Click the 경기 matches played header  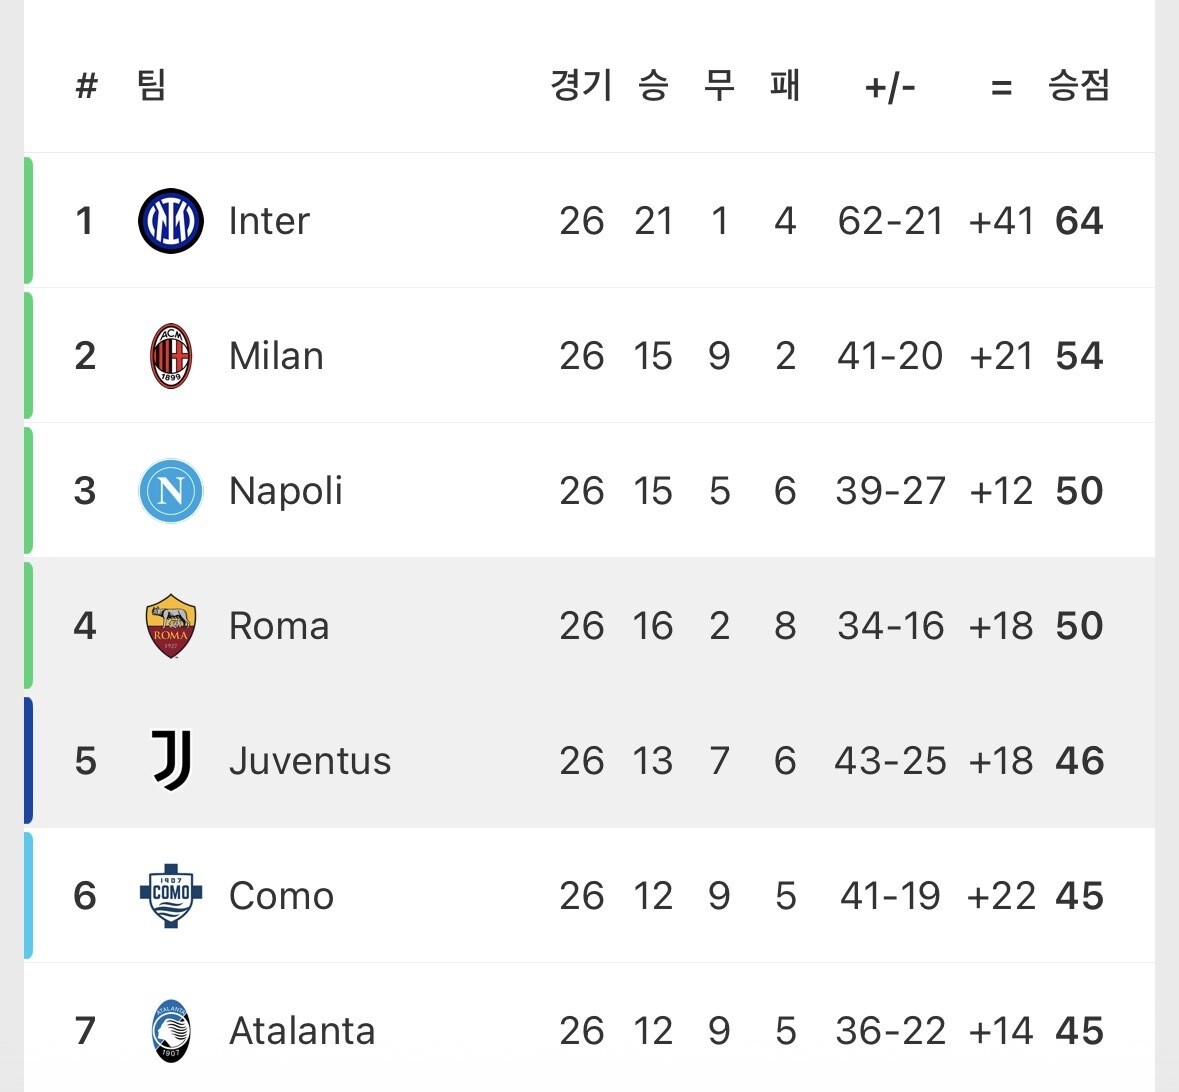pyautogui.click(x=581, y=86)
